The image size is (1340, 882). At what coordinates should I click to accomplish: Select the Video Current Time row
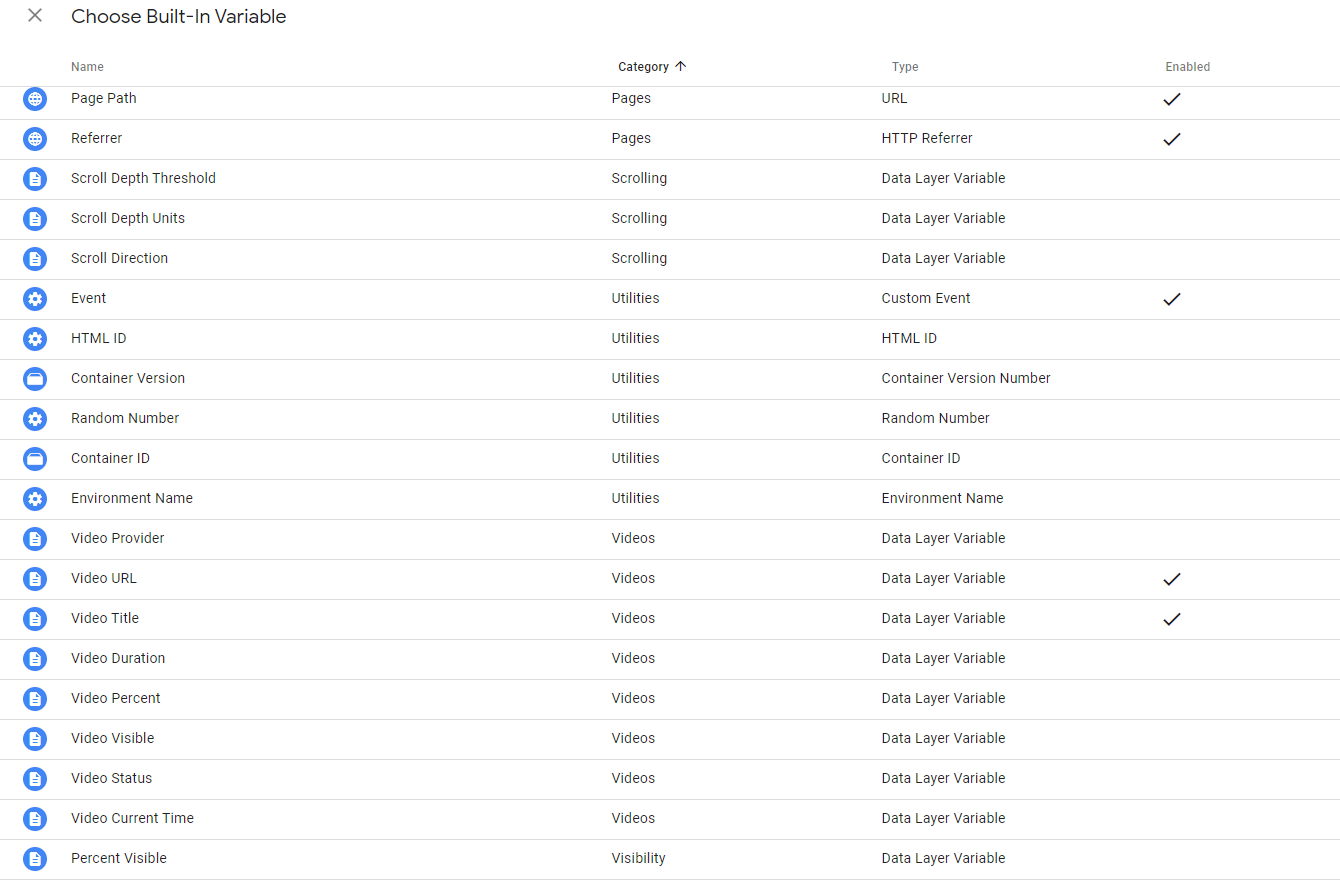[132, 818]
